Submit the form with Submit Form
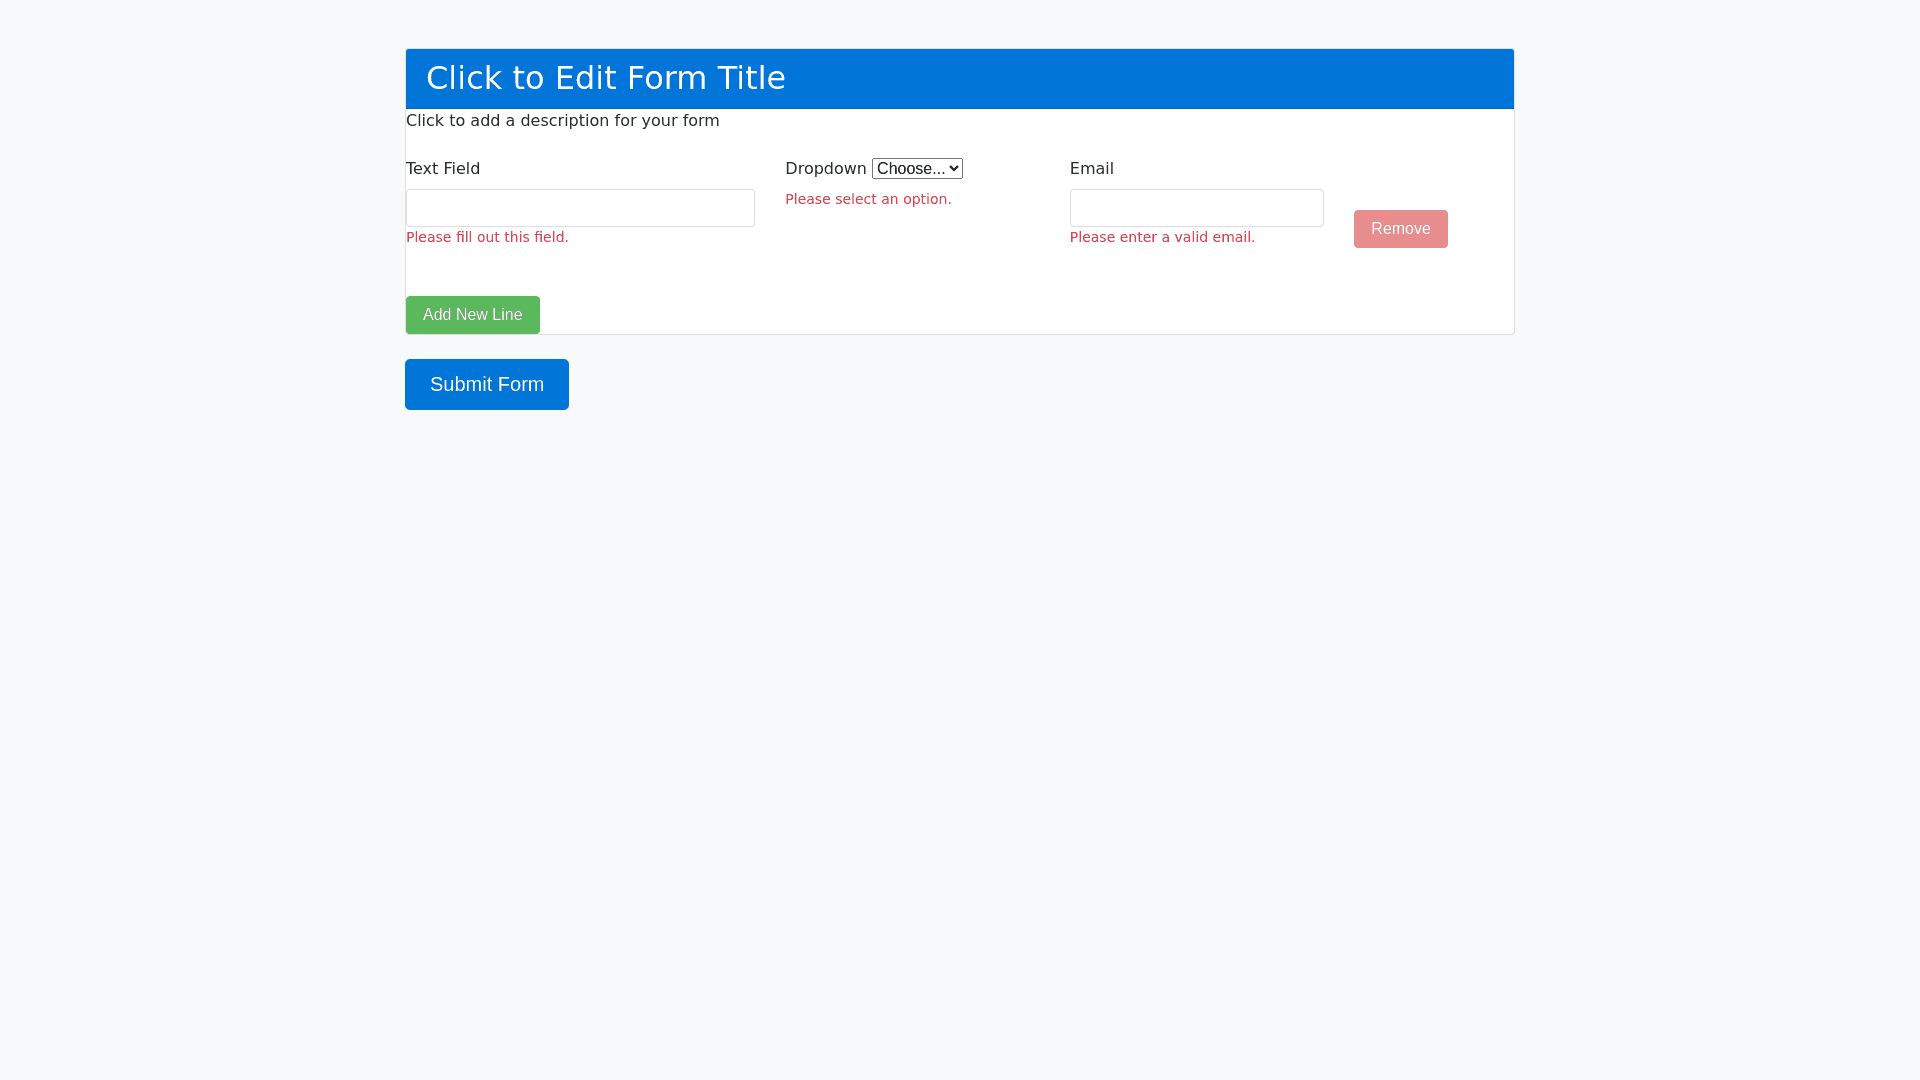Viewport: 1920px width, 1080px height. pyautogui.click(x=486, y=384)
